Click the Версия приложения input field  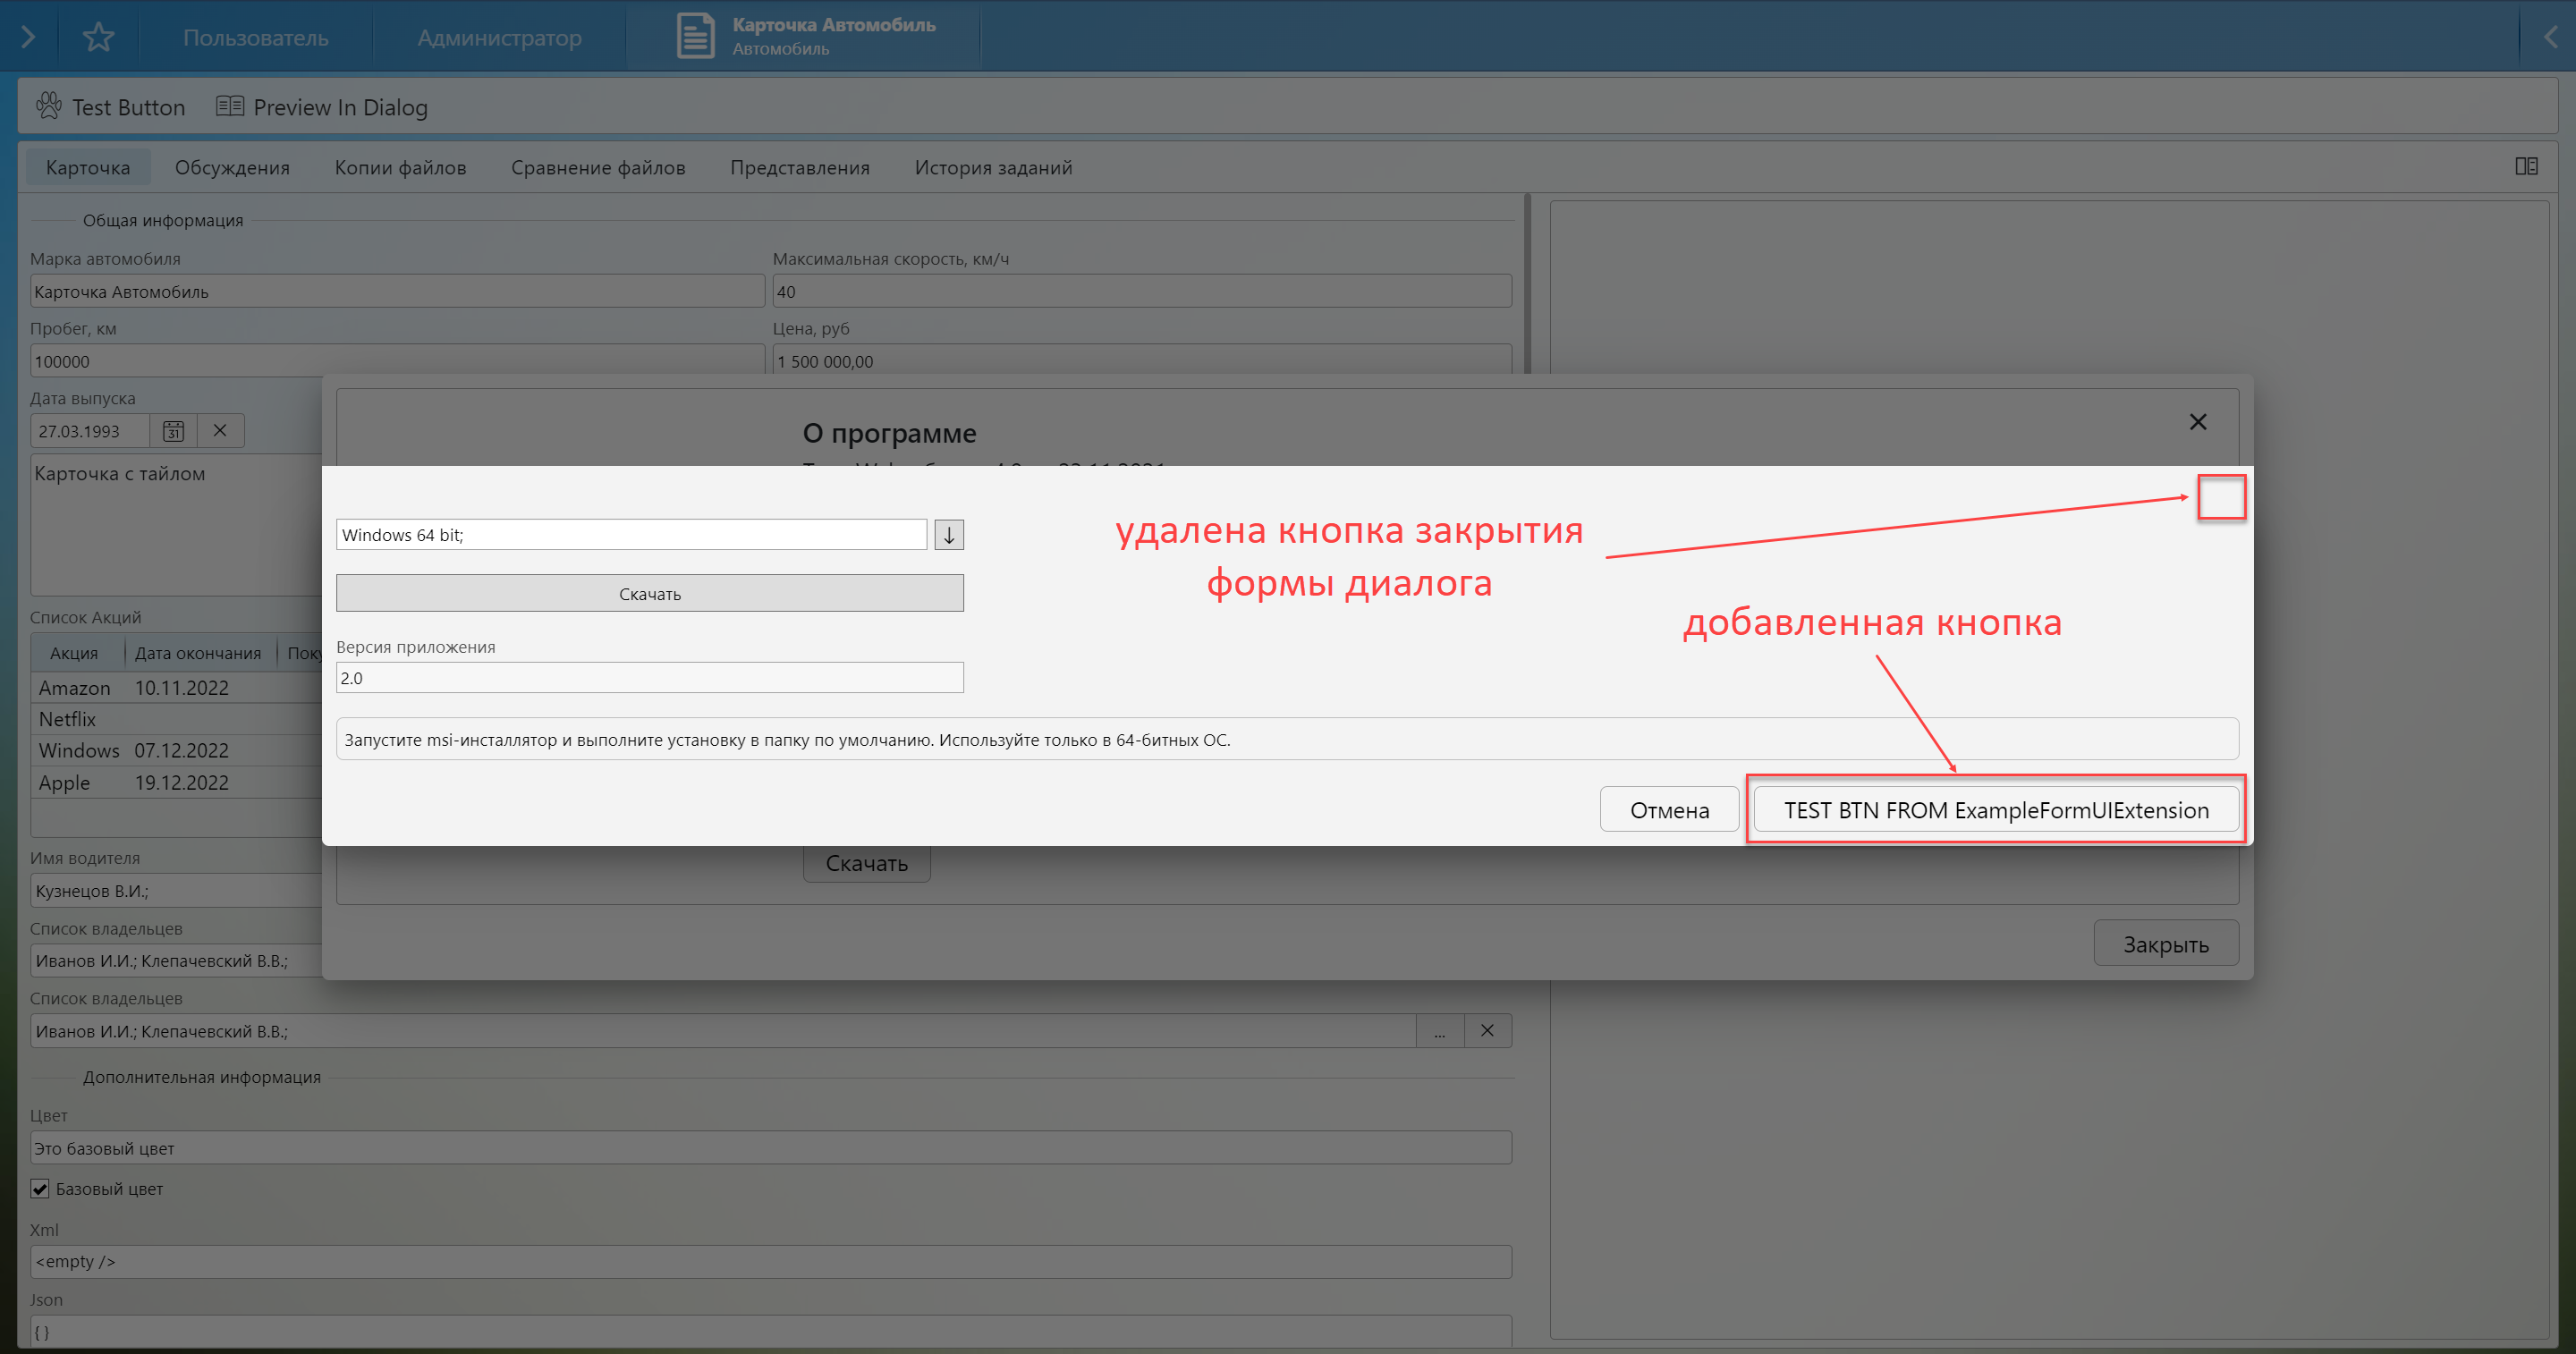(x=649, y=678)
